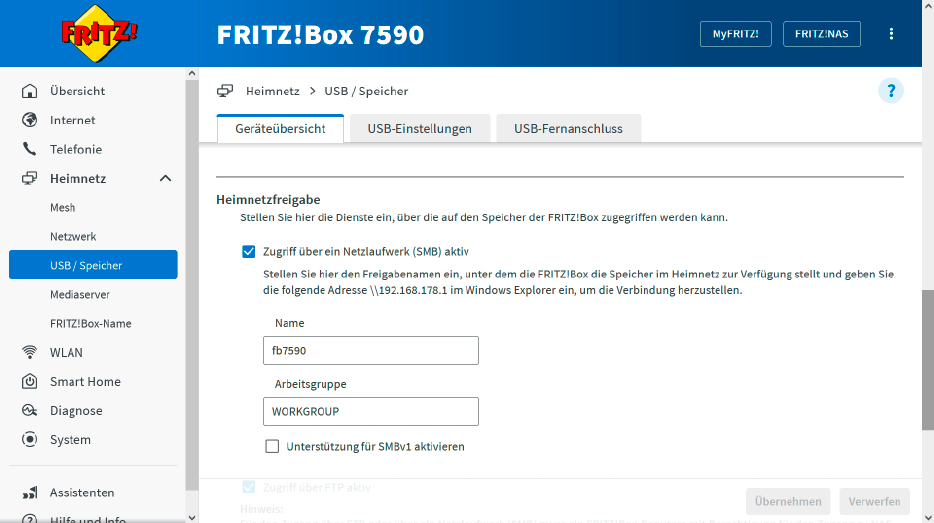Collapse the Heimnetz menu chevron
Image resolution: width=934 pixels, height=523 pixels.
click(x=166, y=178)
